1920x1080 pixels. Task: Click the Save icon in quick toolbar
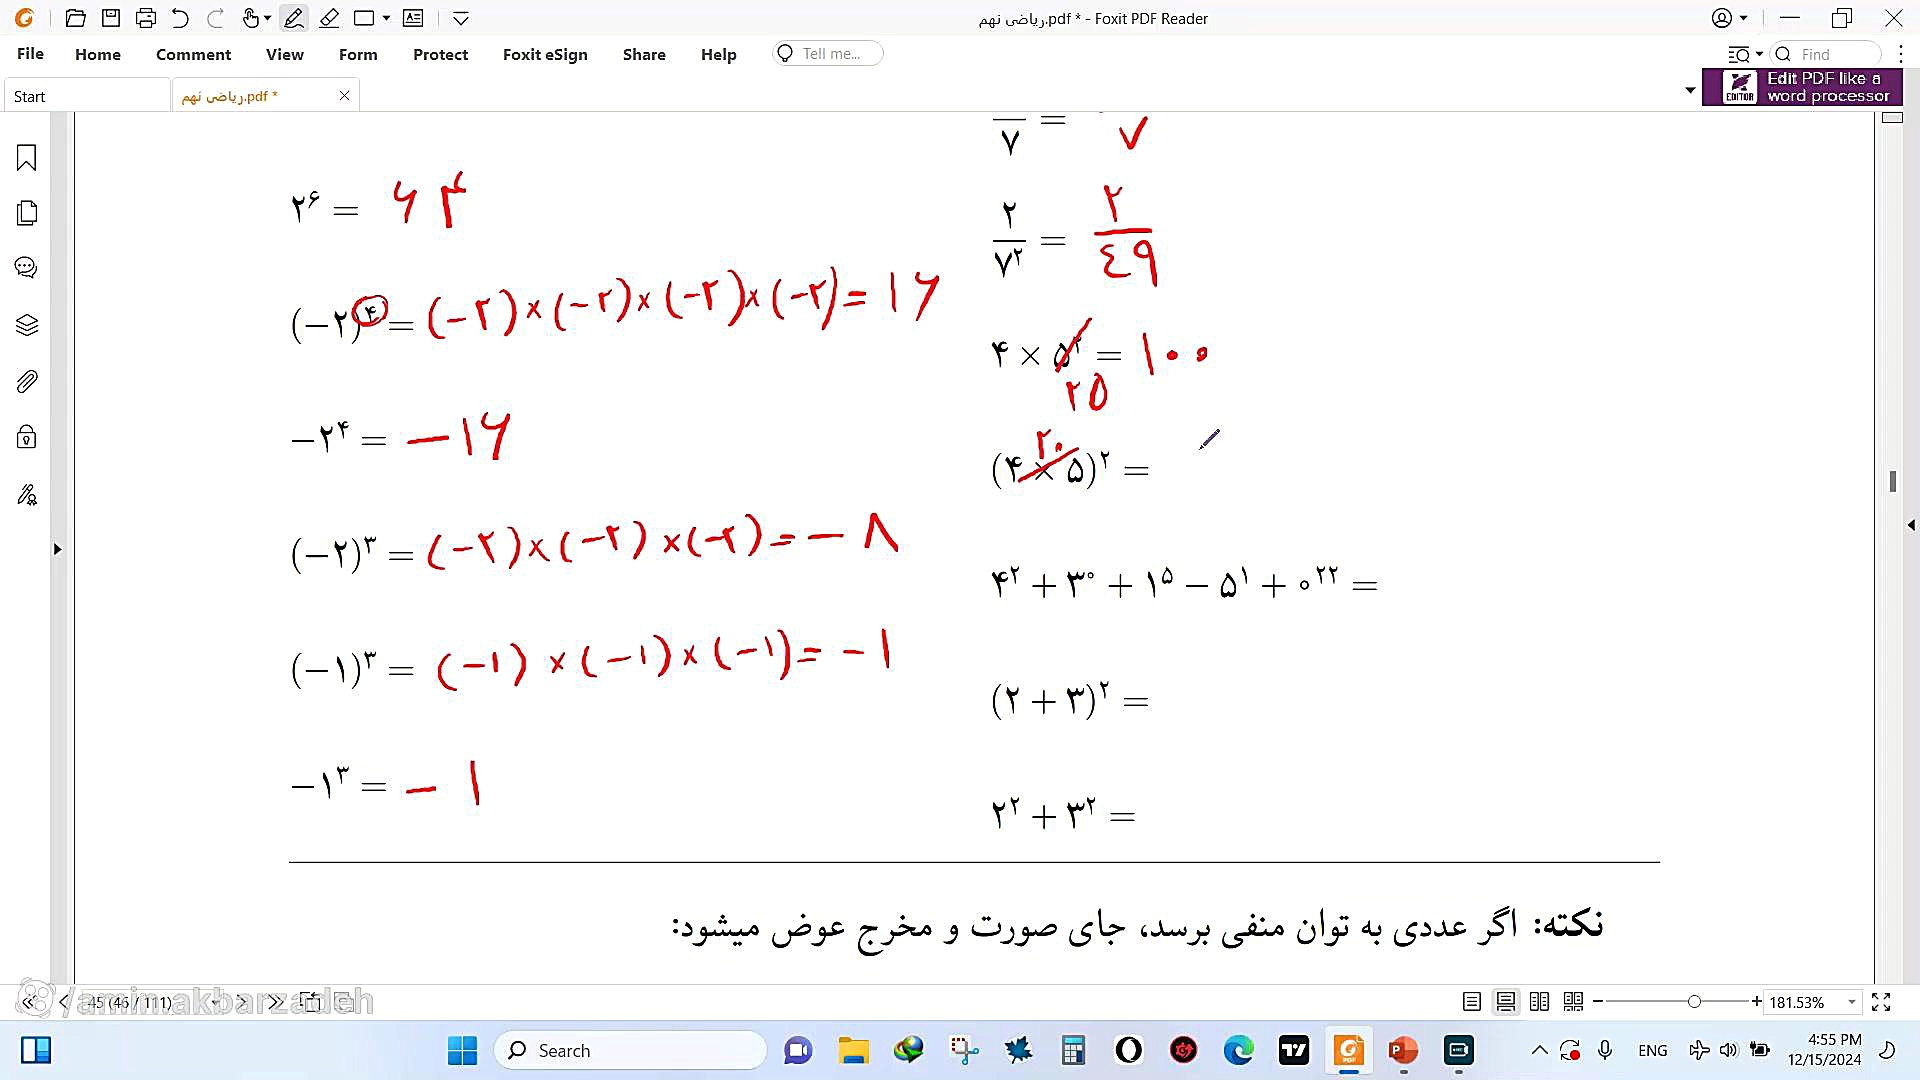tap(111, 18)
